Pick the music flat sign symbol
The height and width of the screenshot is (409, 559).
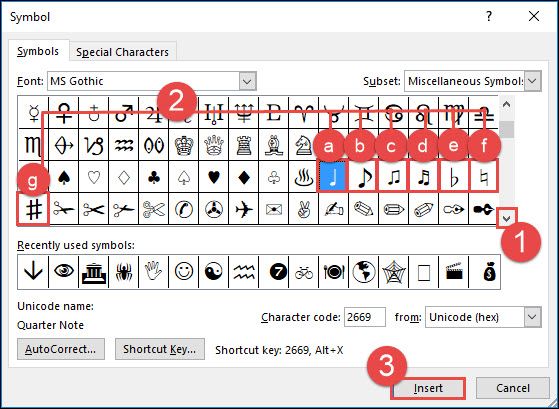[454, 177]
